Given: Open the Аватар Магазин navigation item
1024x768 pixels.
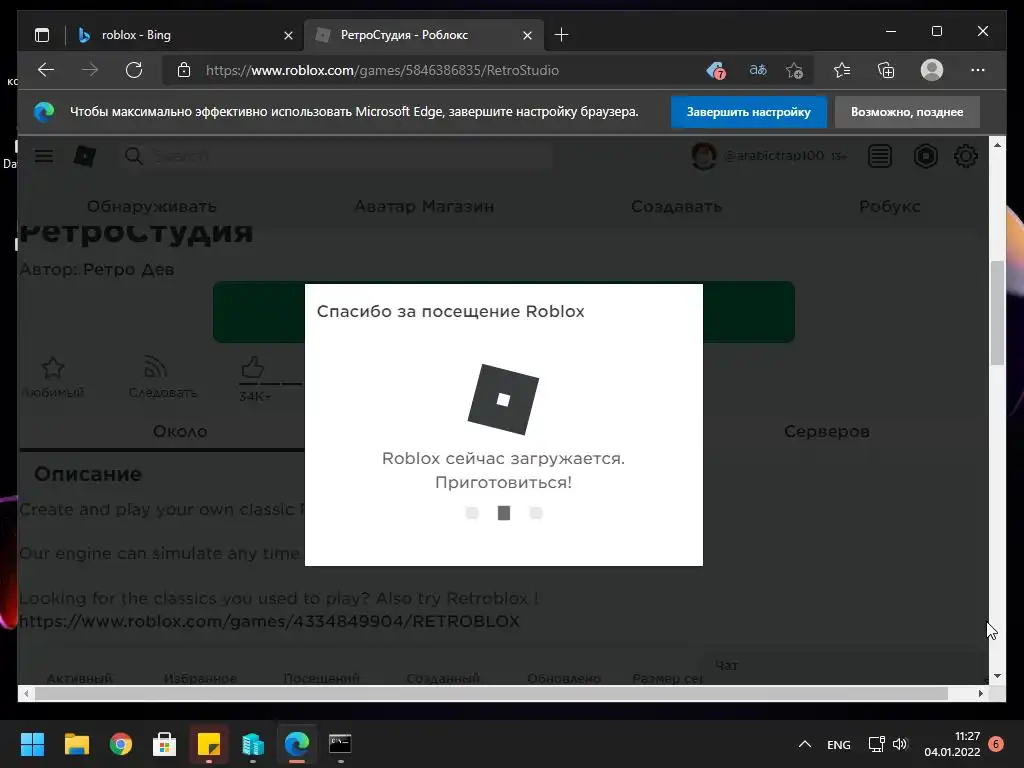Looking at the screenshot, I should point(424,206).
